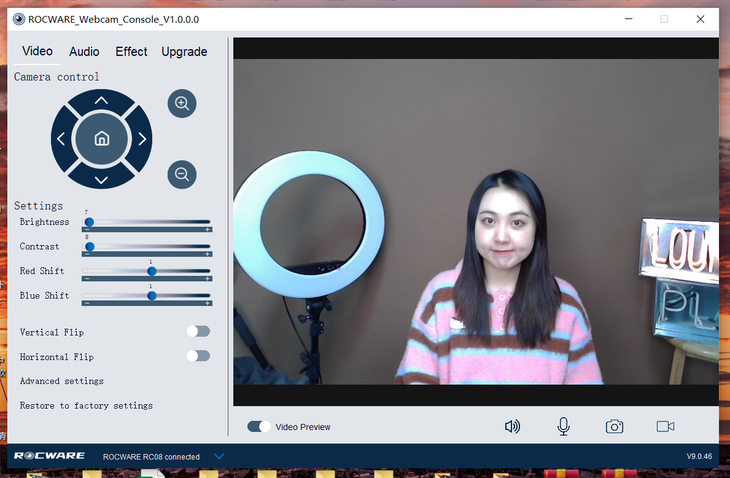Turn off the Video Preview toggle

point(259,427)
